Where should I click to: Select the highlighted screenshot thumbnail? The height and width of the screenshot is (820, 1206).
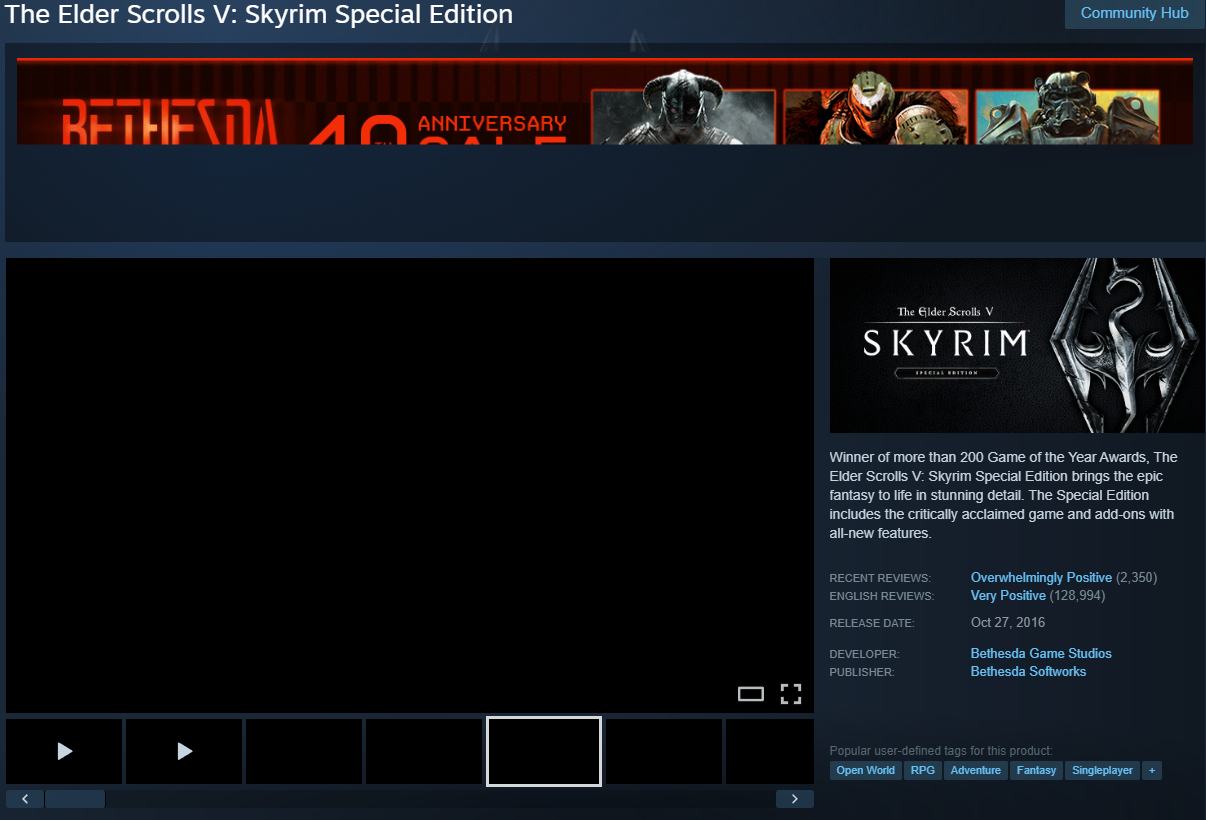(x=544, y=751)
